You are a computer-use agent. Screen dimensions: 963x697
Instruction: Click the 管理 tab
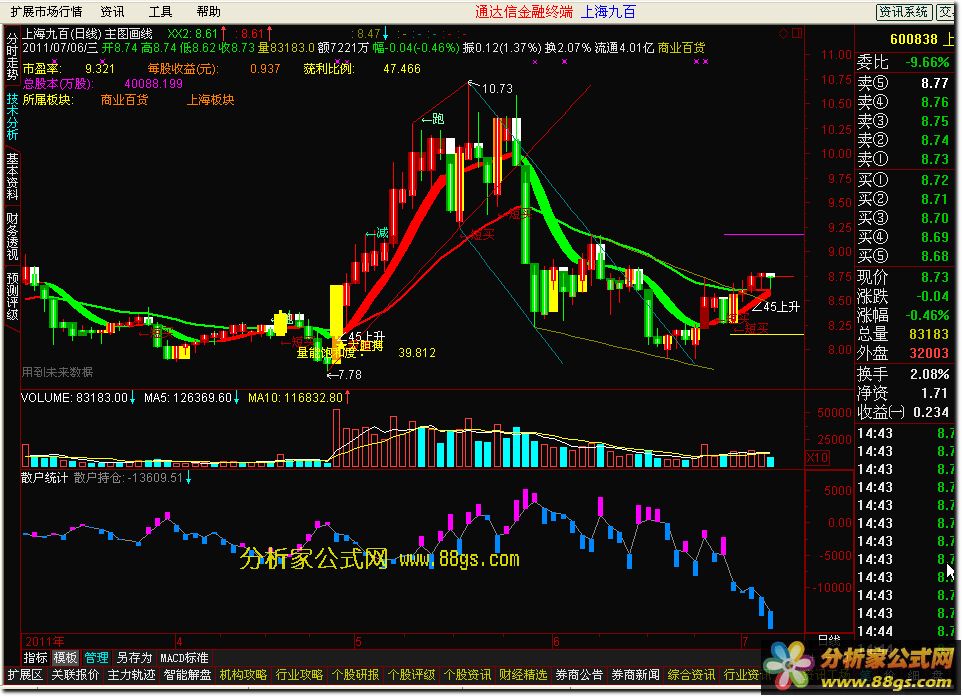pyautogui.click(x=96, y=658)
